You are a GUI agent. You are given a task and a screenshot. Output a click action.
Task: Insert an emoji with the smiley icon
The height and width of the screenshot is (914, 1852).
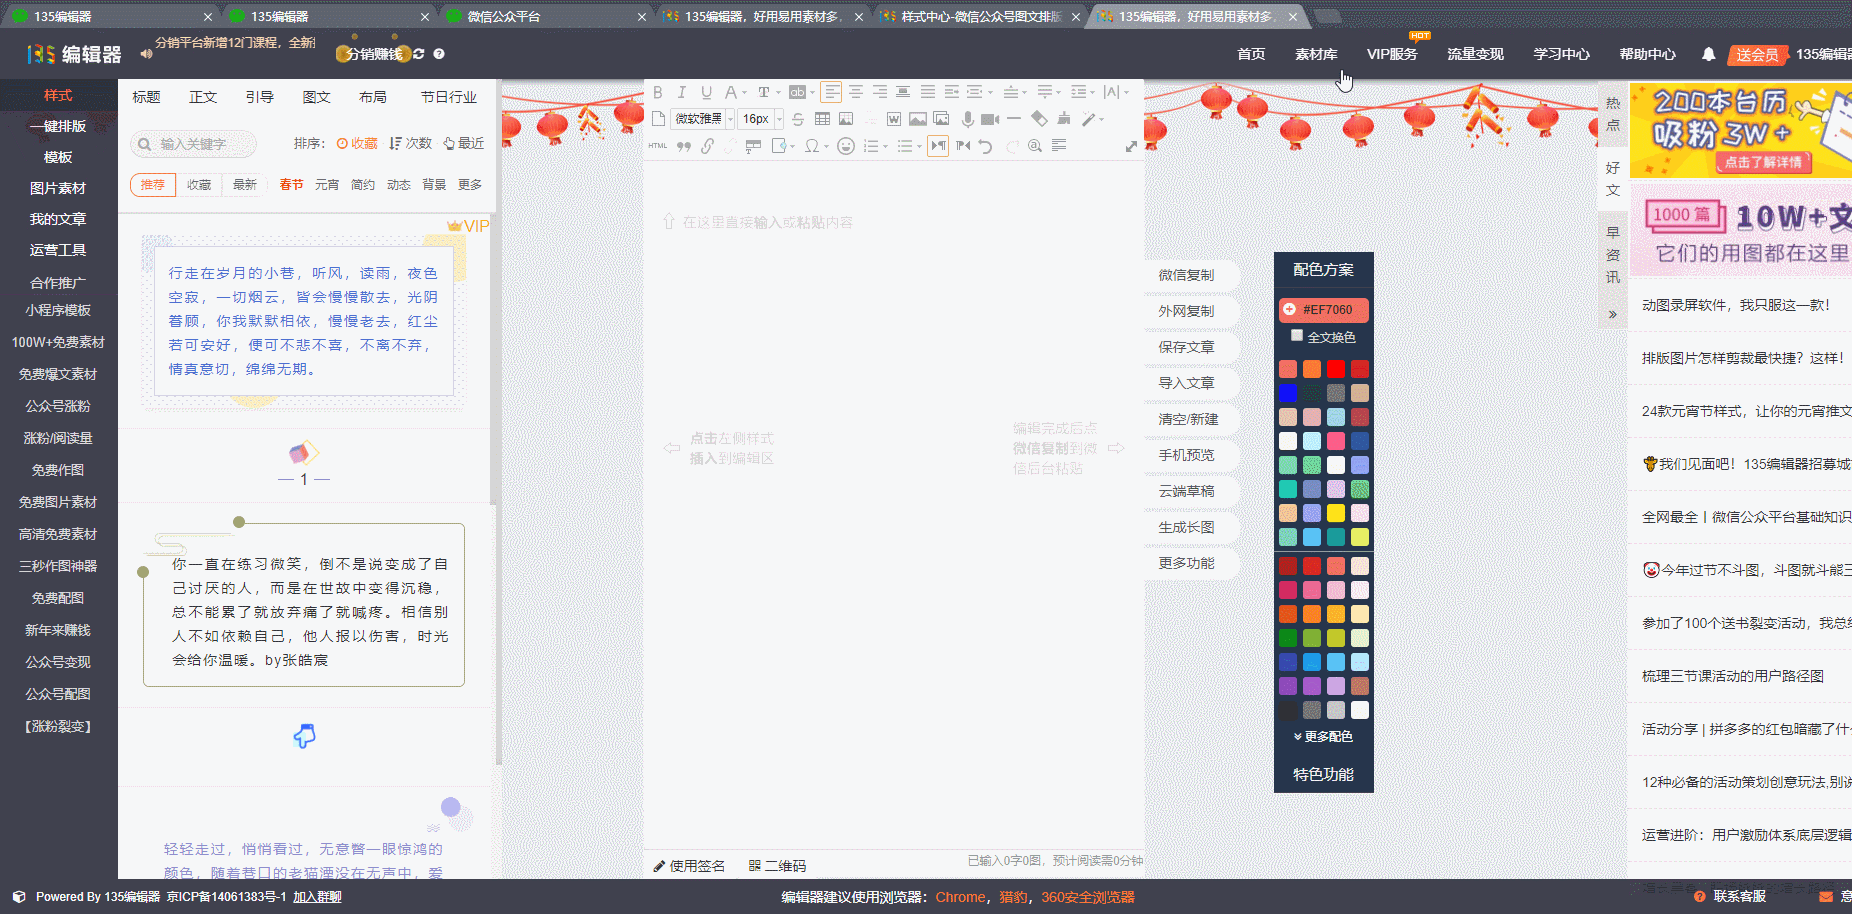tap(846, 146)
